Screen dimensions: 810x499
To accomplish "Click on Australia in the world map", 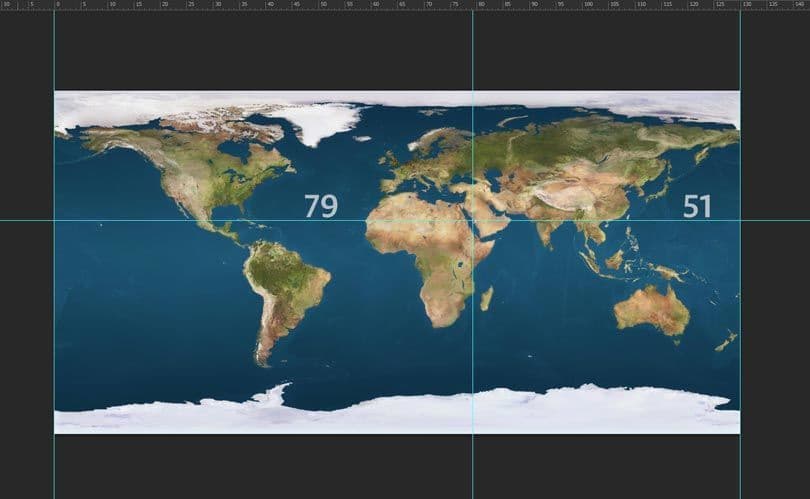I will pos(653,311).
